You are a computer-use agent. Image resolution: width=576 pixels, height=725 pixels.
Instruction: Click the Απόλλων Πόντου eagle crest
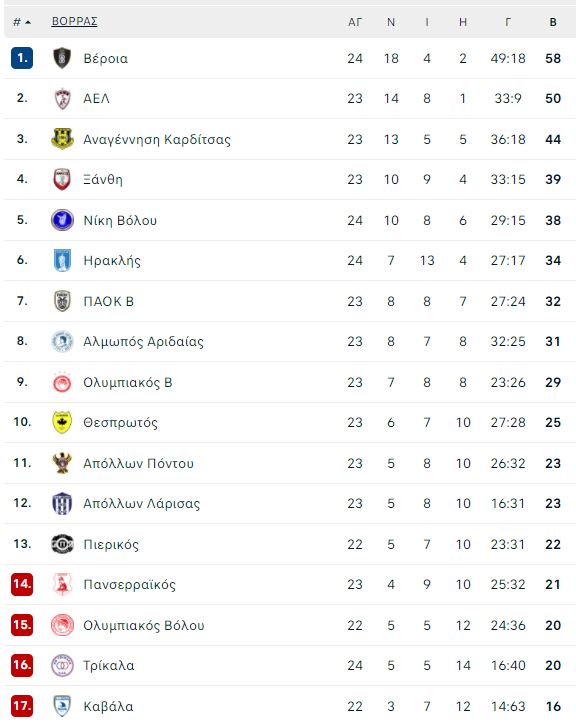click(62, 463)
